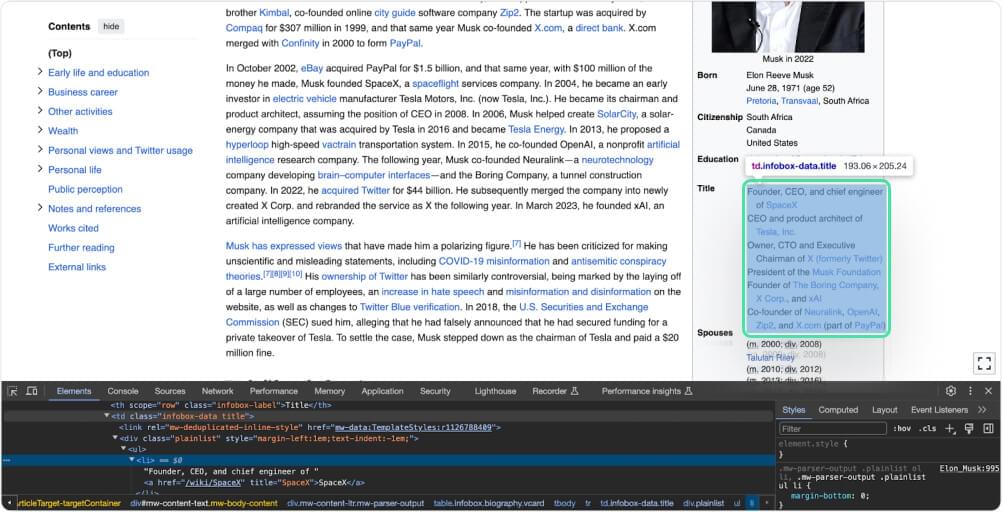Select td.infobox-data.title breadcrumb
This screenshot has width=1002, height=512.
point(637,504)
